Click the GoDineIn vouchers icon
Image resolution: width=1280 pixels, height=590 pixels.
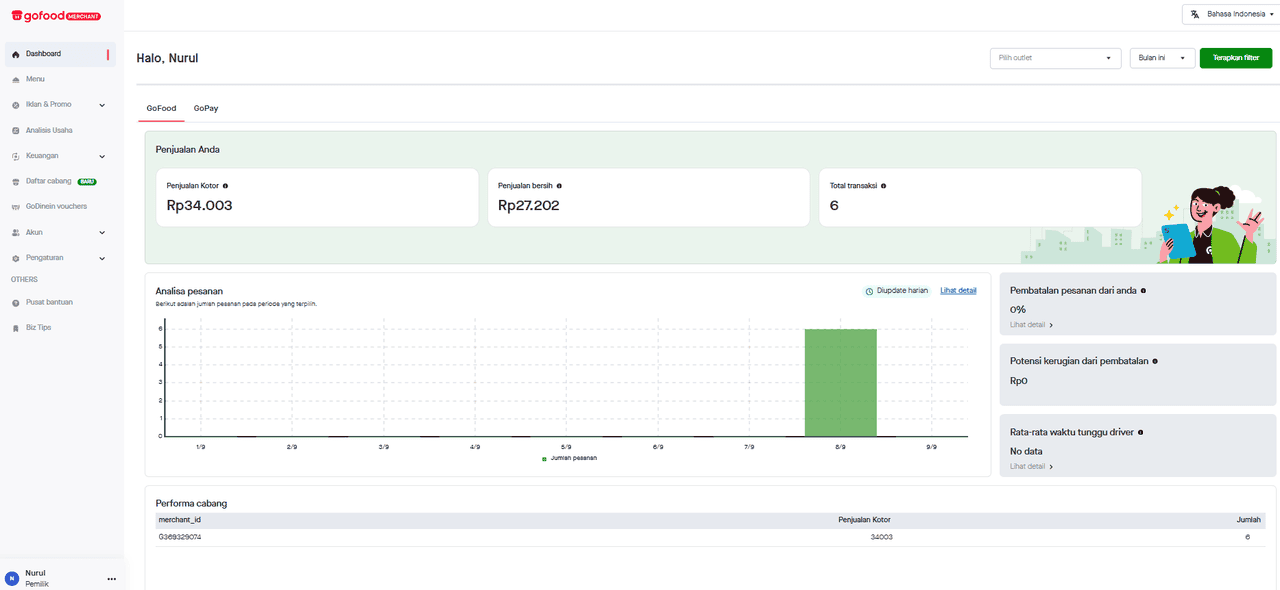pos(15,207)
